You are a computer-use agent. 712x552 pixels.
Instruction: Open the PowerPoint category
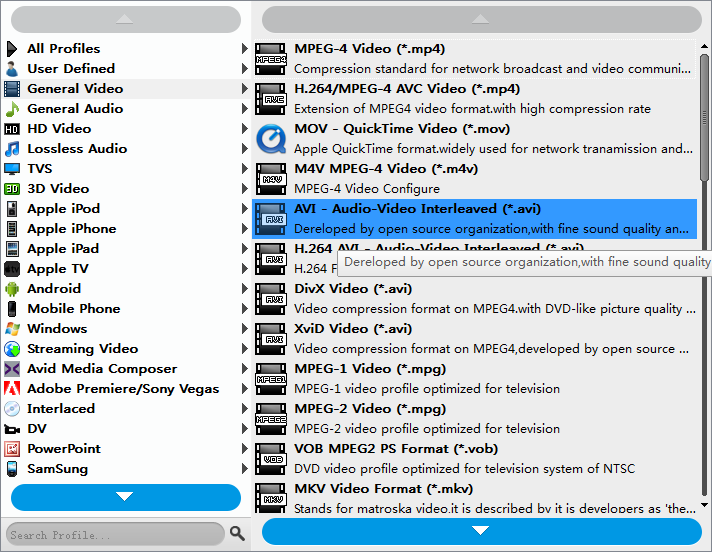(x=126, y=448)
